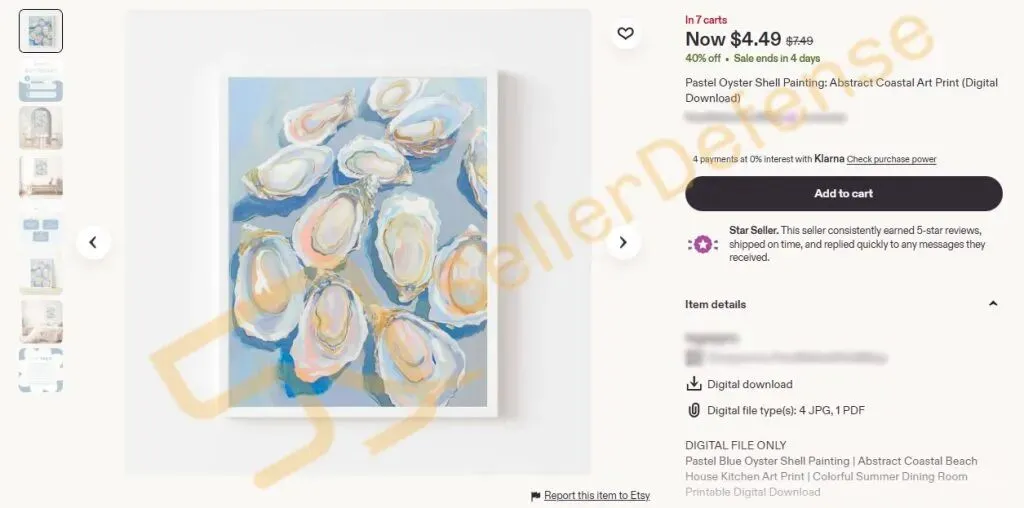This screenshot has width=1024, height=508.
Task: Go to the next product image arrow
Action: click(623, 242)
